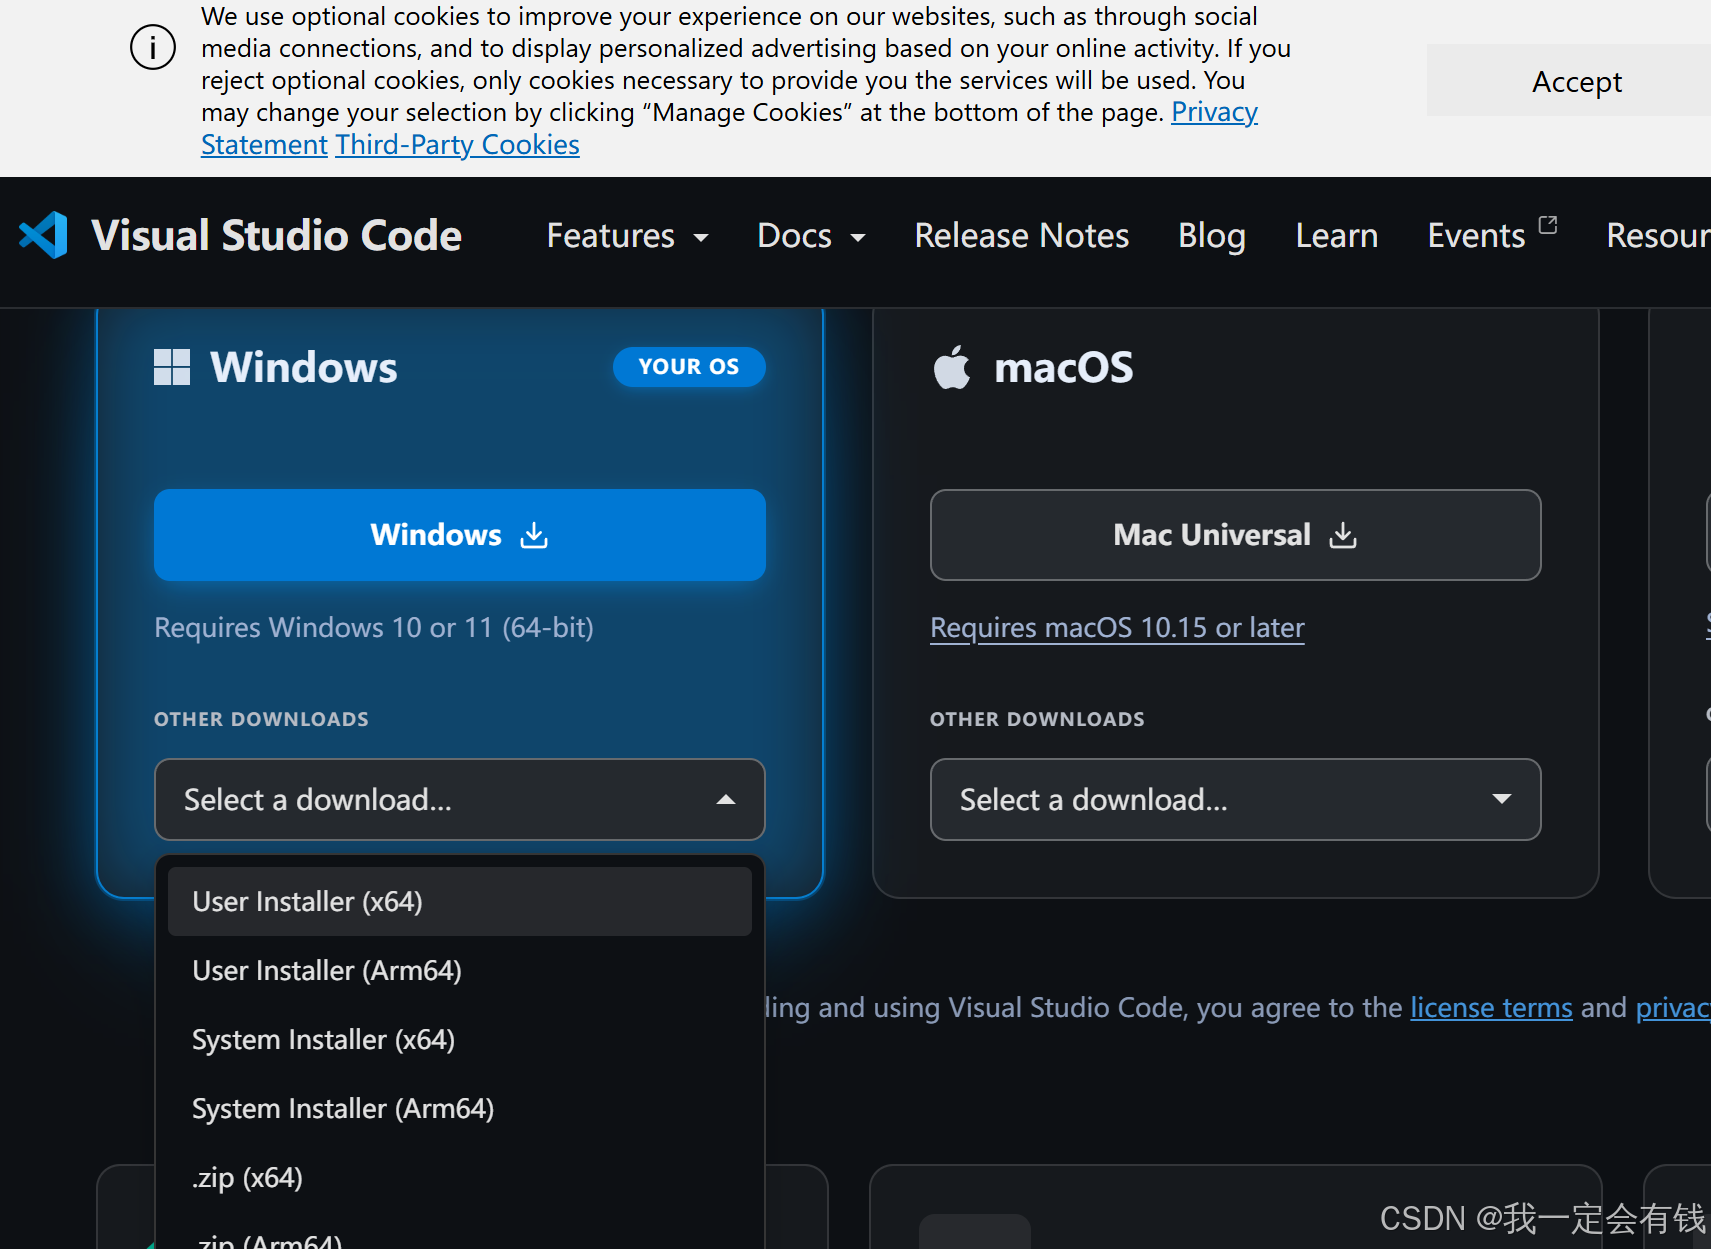Click the Visual Studio Code logo icon

(x=43, y=236)
